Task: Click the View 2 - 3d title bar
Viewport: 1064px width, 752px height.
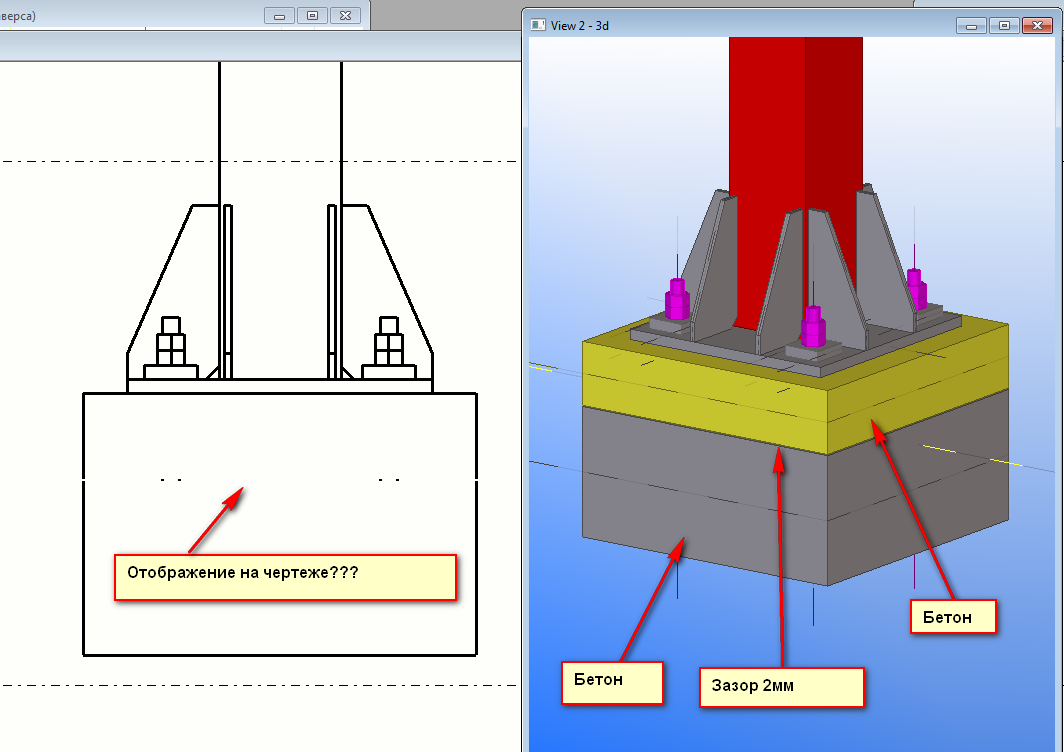Action: point(750,25)
